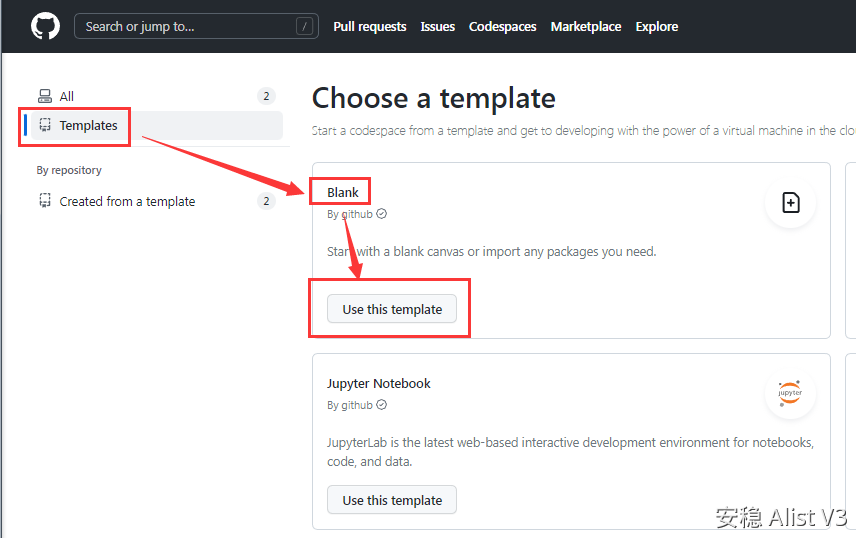
Task: Click the Jupyter logo icon
Action: 790,394
